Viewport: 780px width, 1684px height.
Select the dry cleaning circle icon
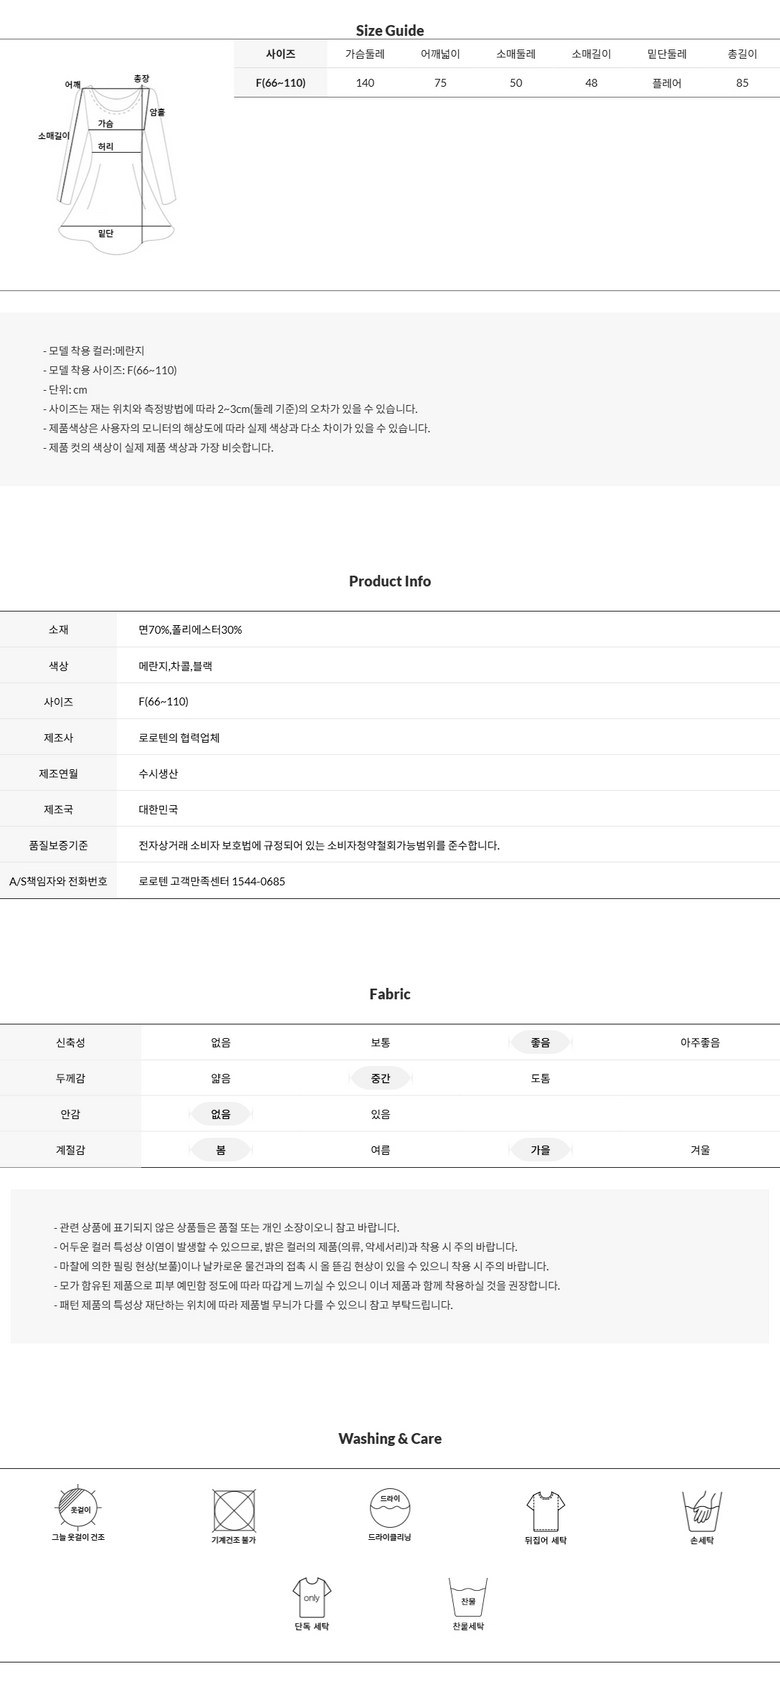click(390, 1506)
